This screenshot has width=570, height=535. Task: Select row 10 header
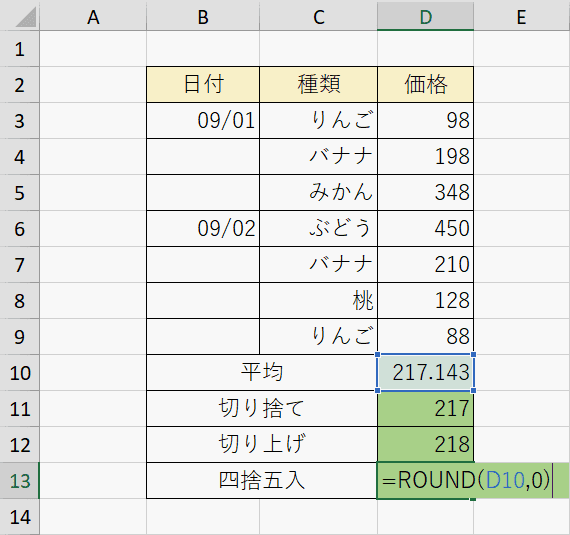pos(20,373)
